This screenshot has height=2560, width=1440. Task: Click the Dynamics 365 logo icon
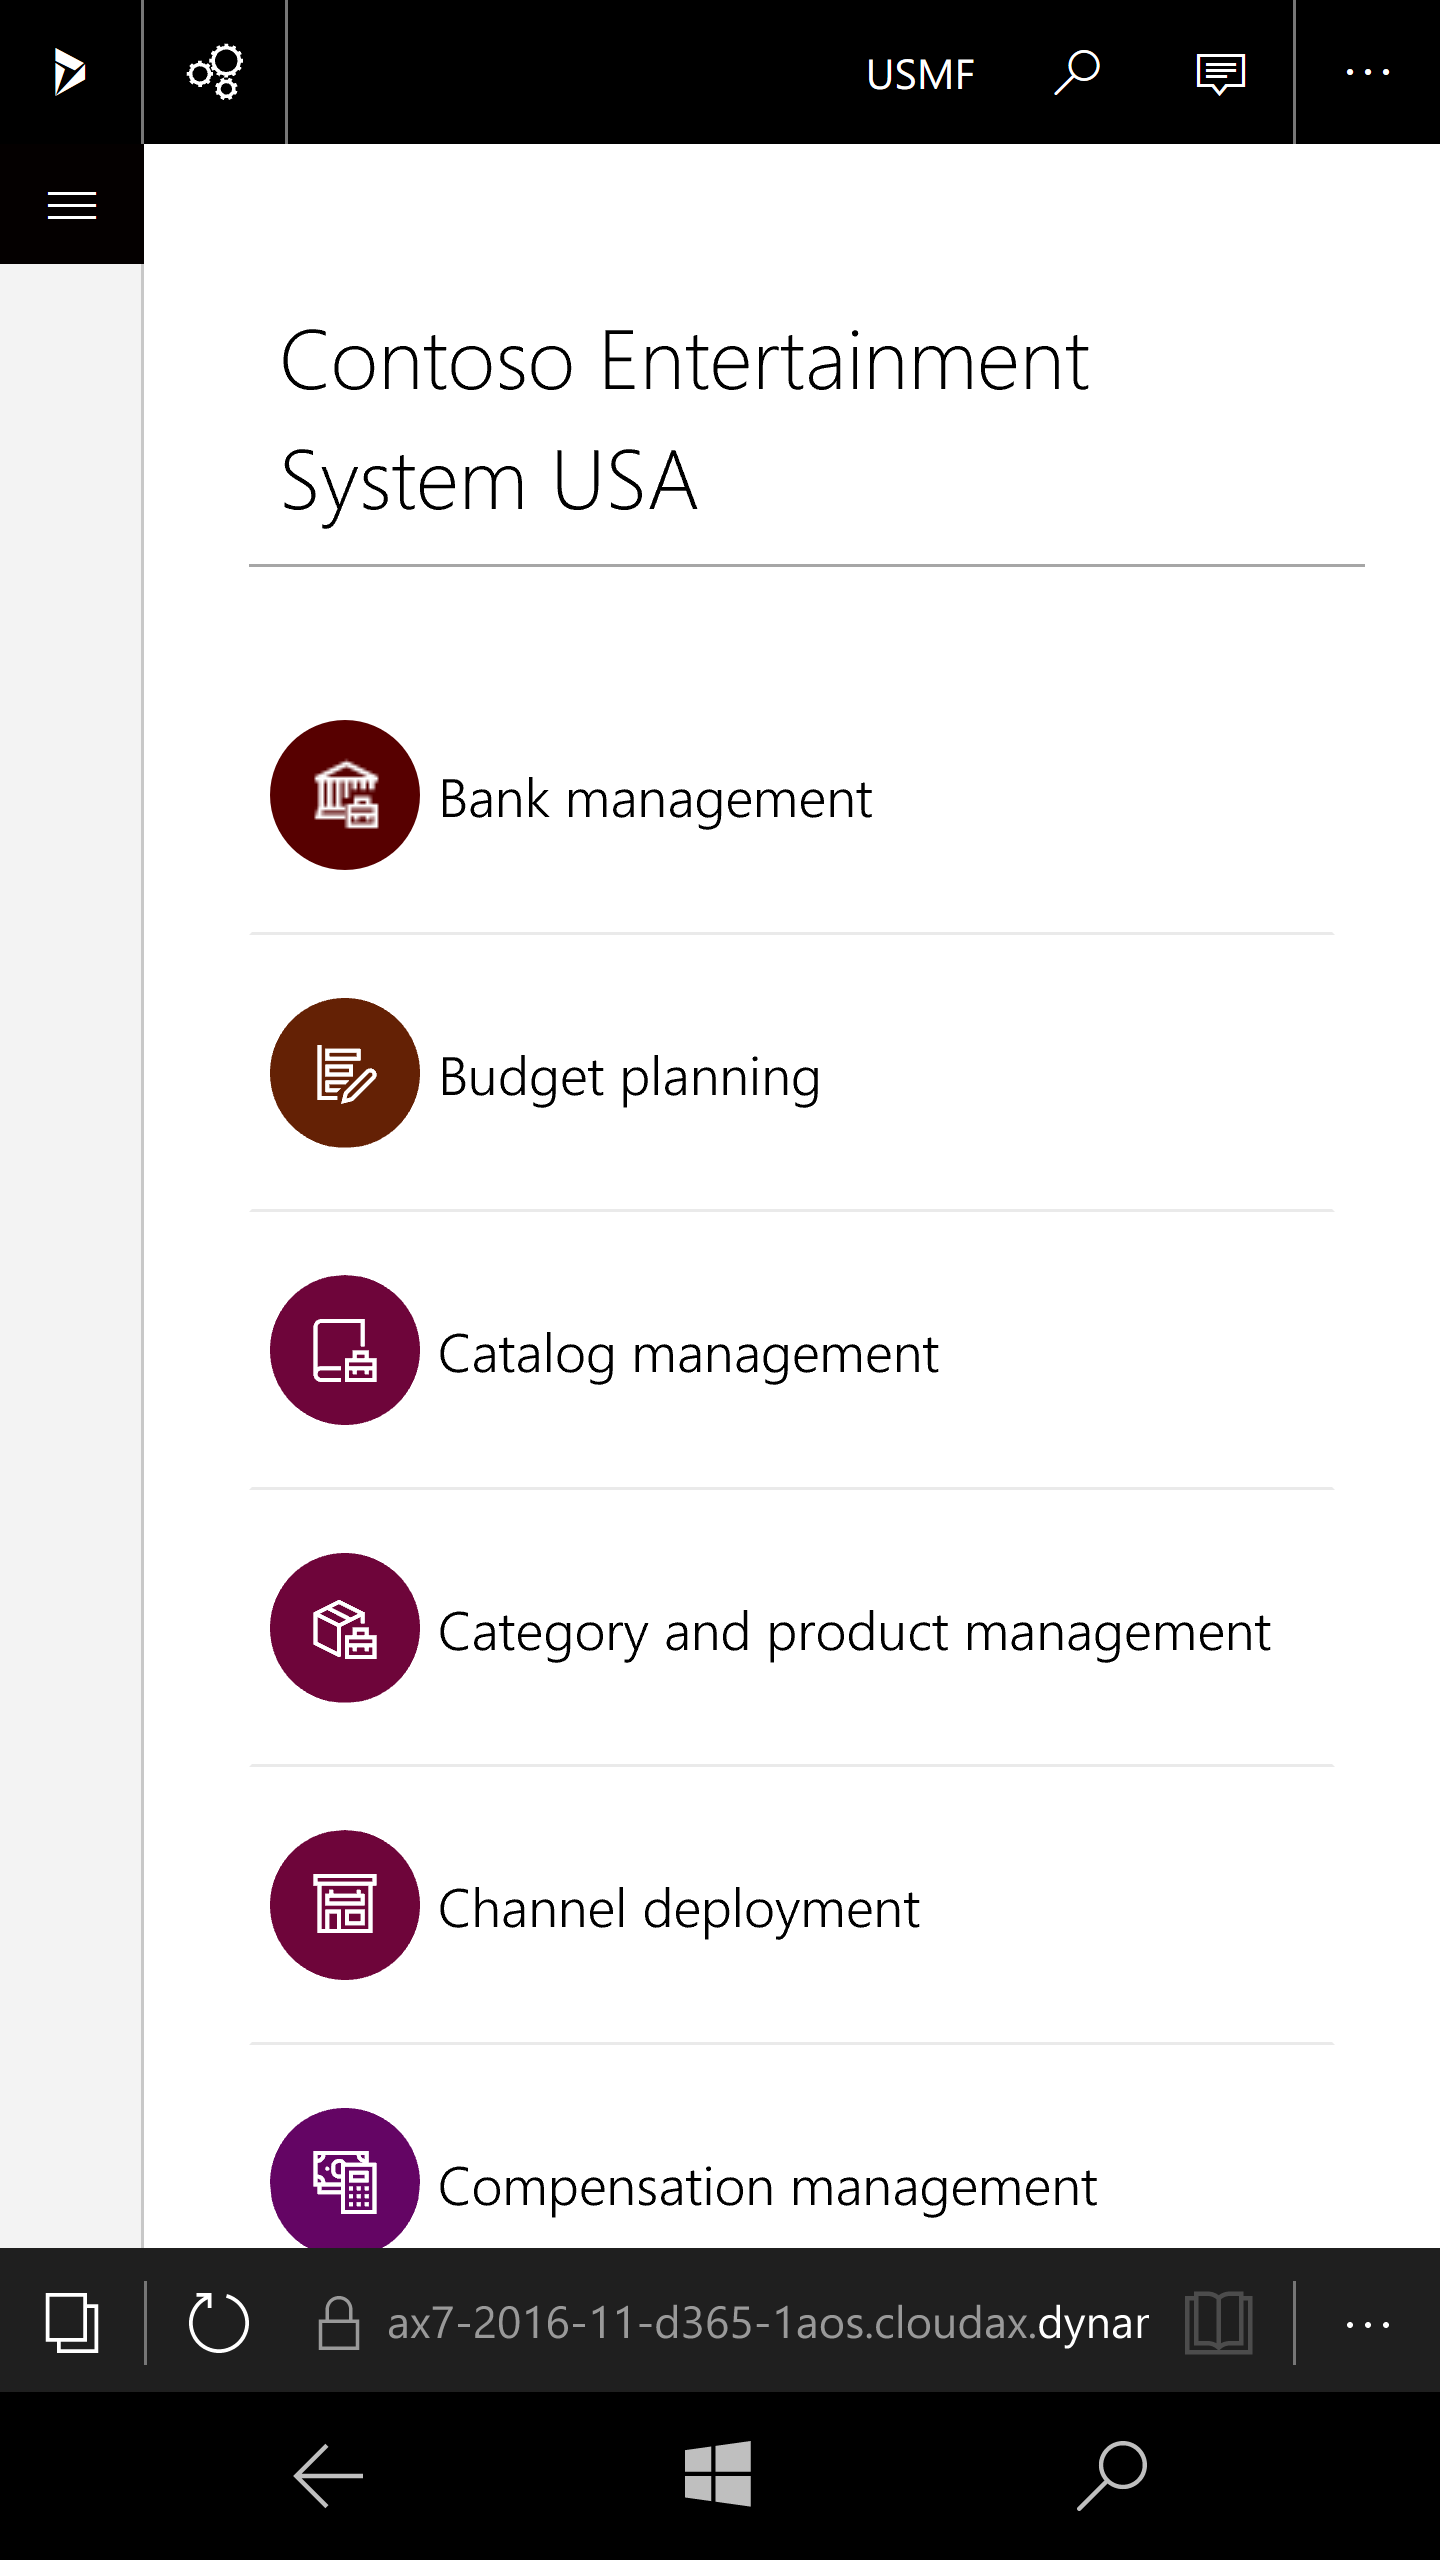(70, 72)
